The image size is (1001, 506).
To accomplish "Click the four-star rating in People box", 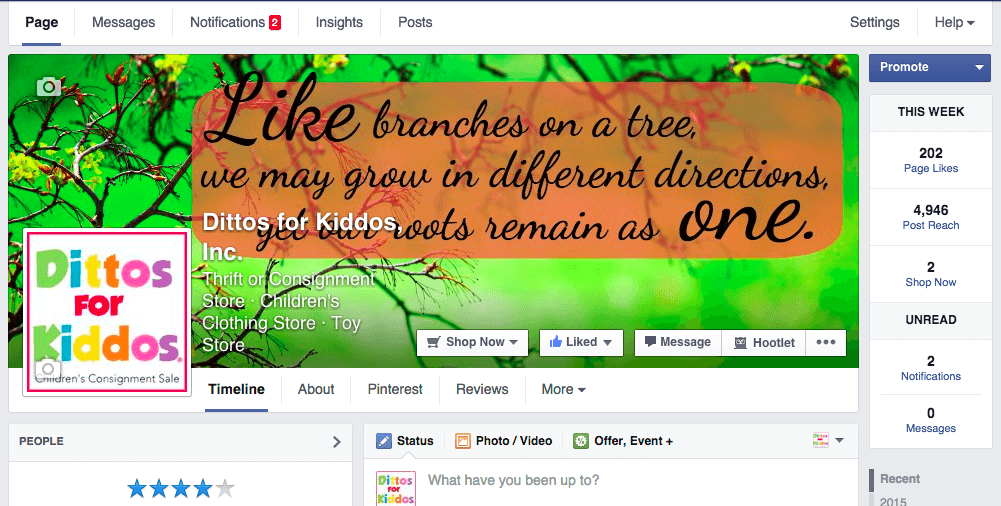I will pos(181,489).
